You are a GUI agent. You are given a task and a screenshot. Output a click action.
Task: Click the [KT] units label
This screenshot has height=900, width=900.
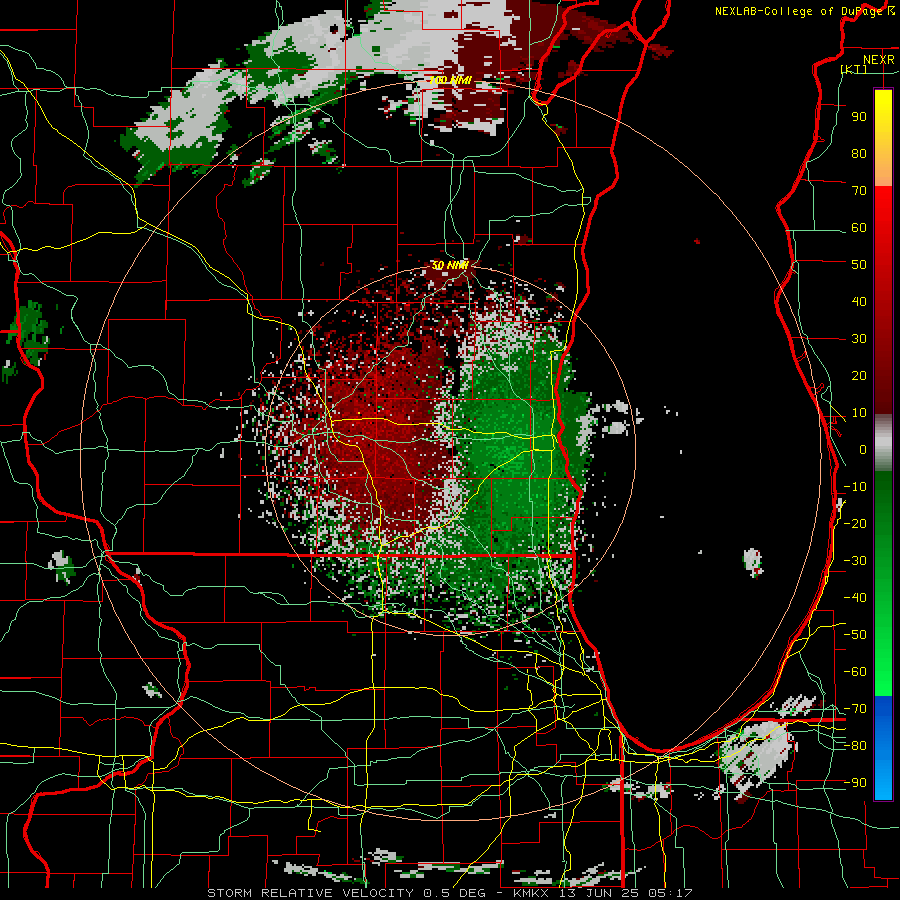point(854,69)
